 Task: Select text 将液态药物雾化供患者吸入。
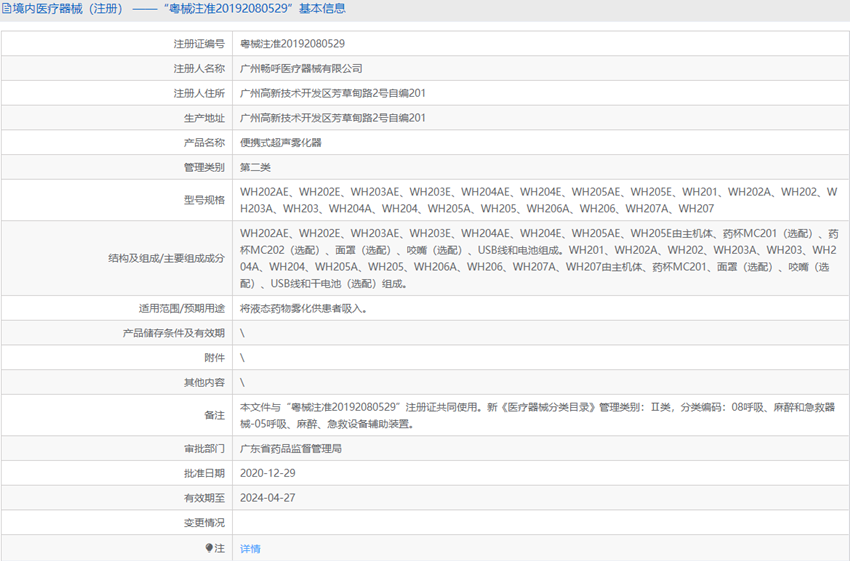pos(304,308)
